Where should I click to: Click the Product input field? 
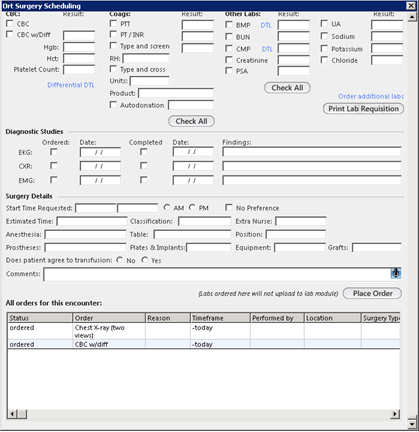(x=176, y=93)
